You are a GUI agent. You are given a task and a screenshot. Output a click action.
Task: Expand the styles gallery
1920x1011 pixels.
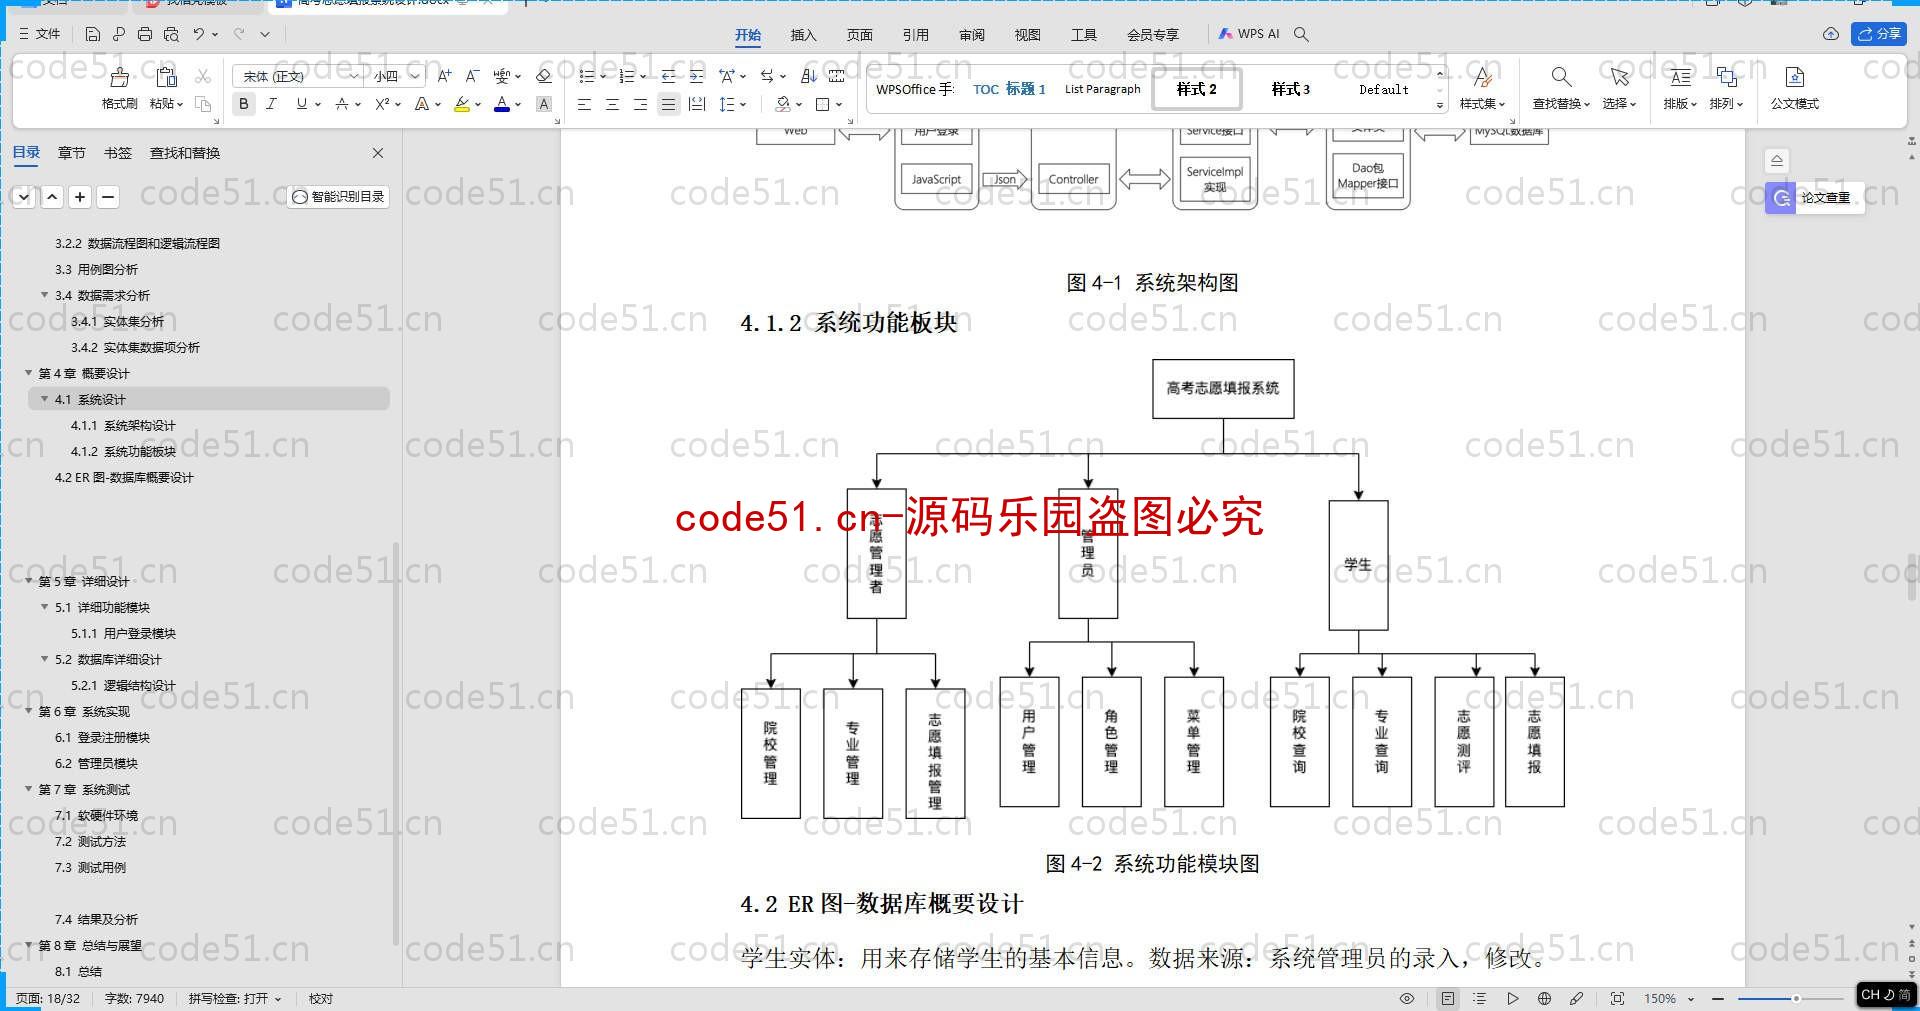click(x=1440, y=105)
